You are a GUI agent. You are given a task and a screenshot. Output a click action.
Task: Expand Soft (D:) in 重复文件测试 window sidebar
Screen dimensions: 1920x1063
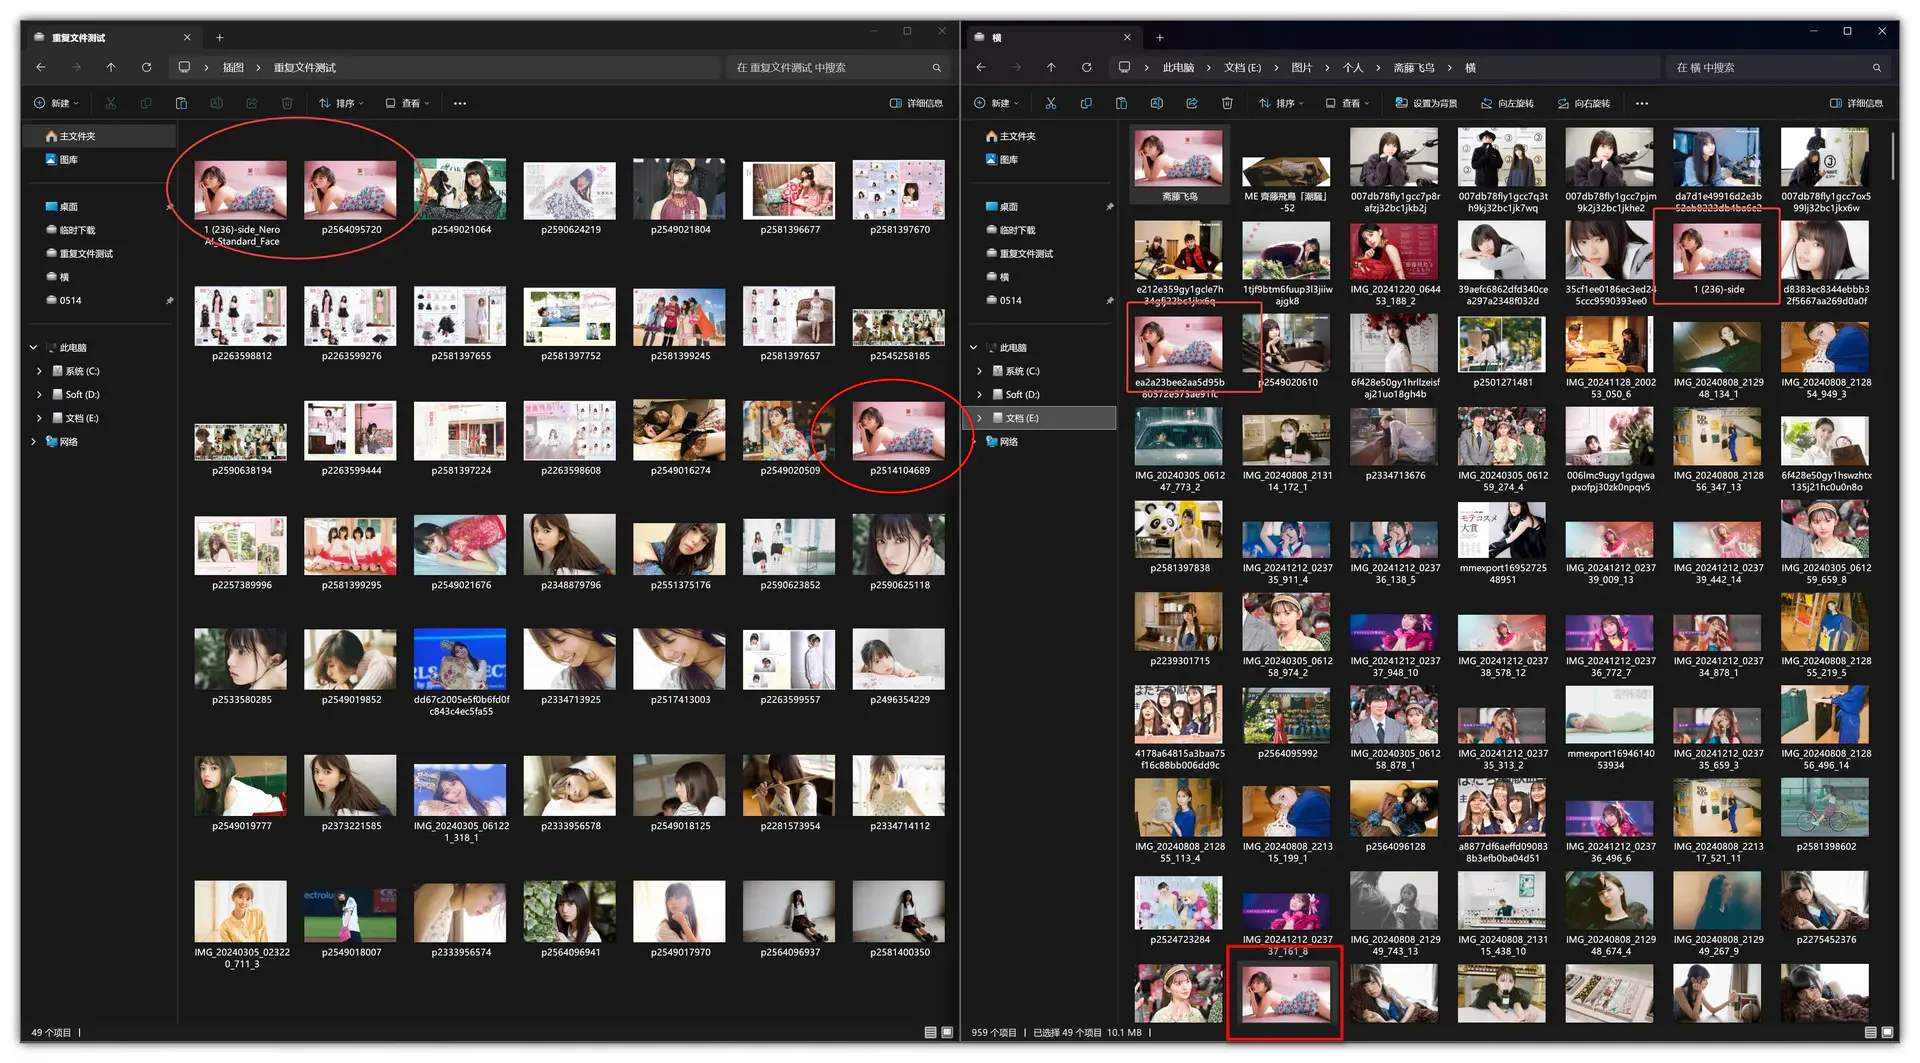click(39, 395)
